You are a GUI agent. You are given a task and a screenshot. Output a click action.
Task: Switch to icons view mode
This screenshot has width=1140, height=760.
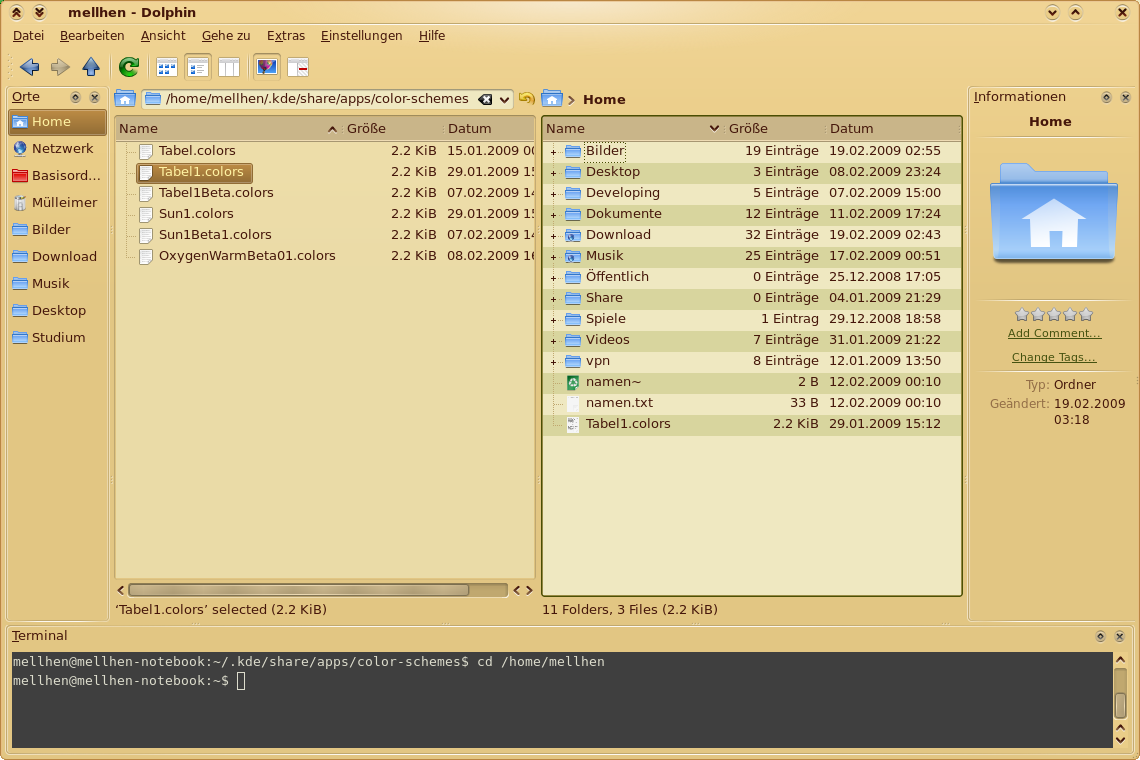[x=166, y=68]
